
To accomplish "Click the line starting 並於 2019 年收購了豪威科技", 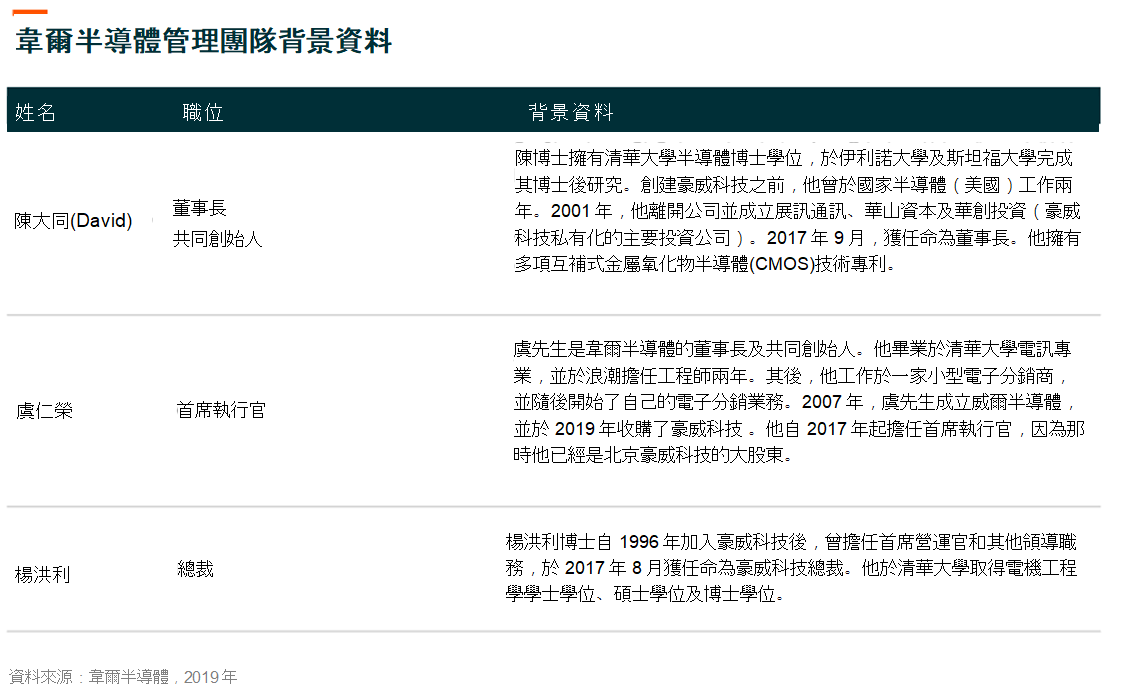I will 799,429.
